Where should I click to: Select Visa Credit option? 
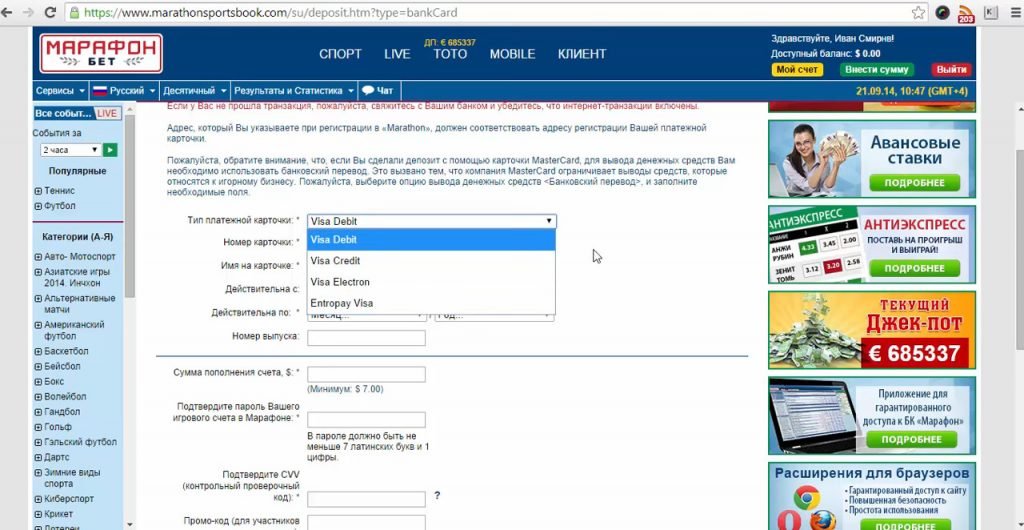click(x=432, y=261)
